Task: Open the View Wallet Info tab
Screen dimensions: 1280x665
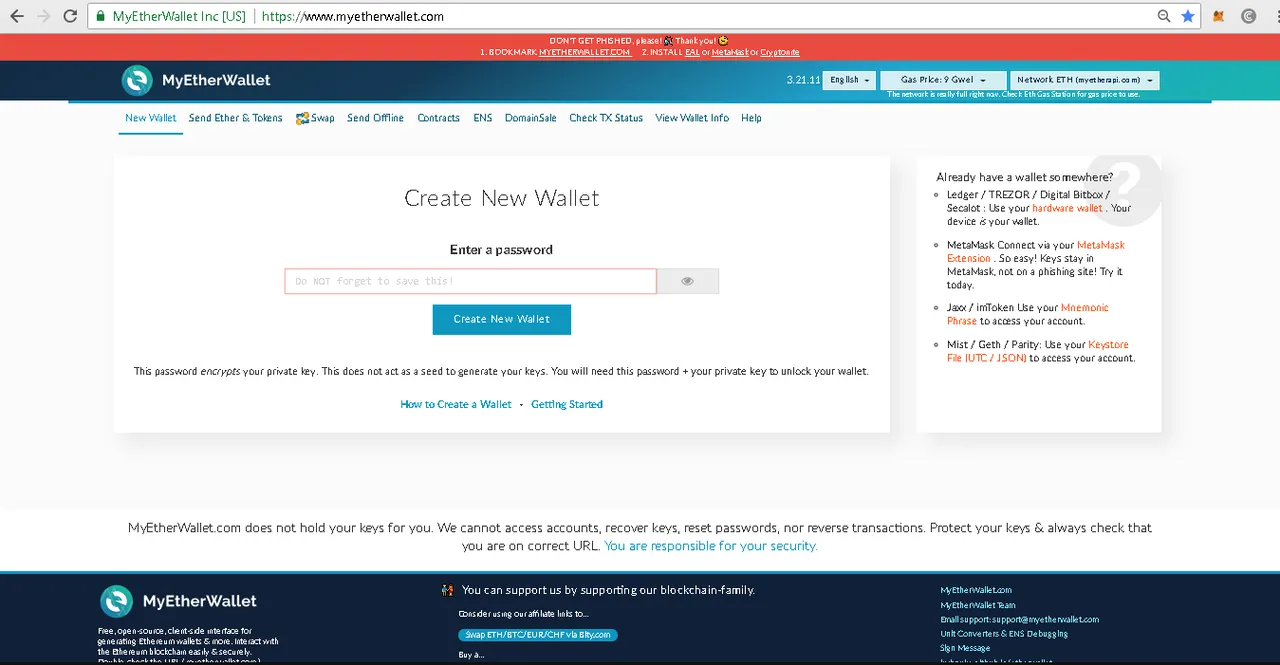Action: (x=692, y=118)
